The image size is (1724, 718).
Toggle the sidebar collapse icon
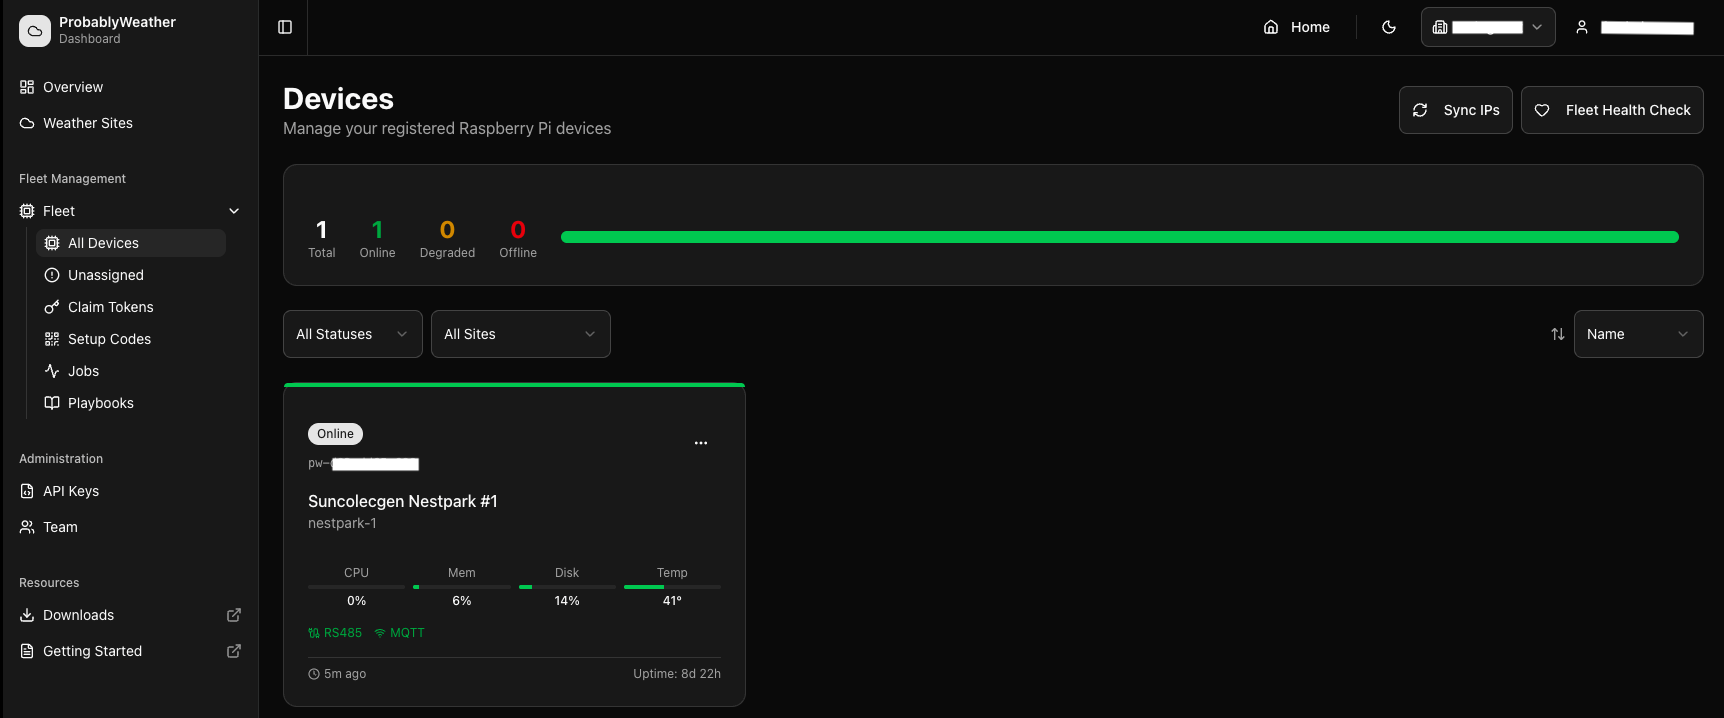(285, 27)
